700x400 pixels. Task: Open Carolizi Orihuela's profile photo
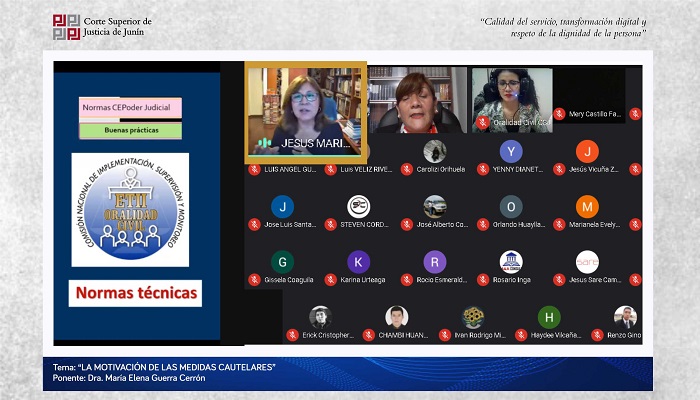[435, 151]
